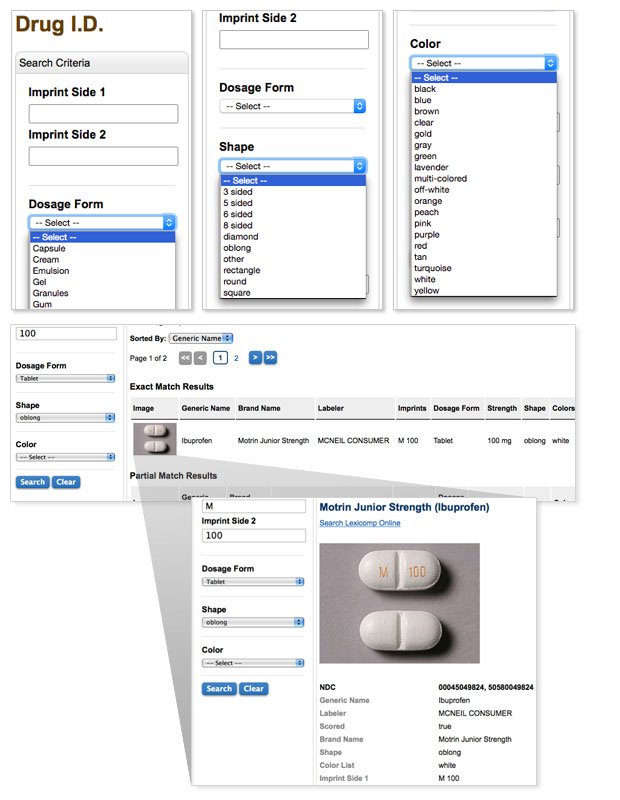Screen dimensions: 620x800
Task: Open the Search Lexicomp Online link
Action: coord(360,523)
